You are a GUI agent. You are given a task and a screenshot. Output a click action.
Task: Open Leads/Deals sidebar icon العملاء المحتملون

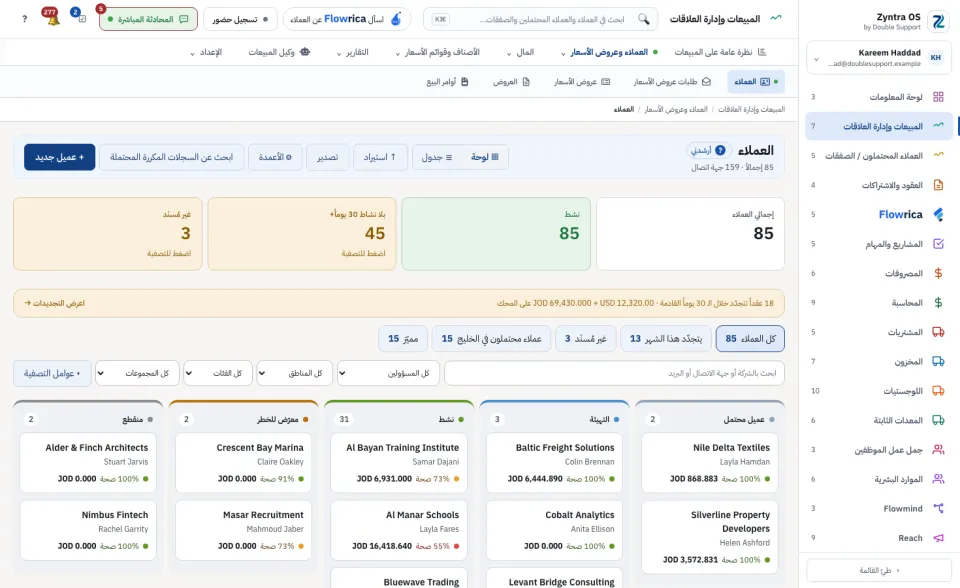938,156
